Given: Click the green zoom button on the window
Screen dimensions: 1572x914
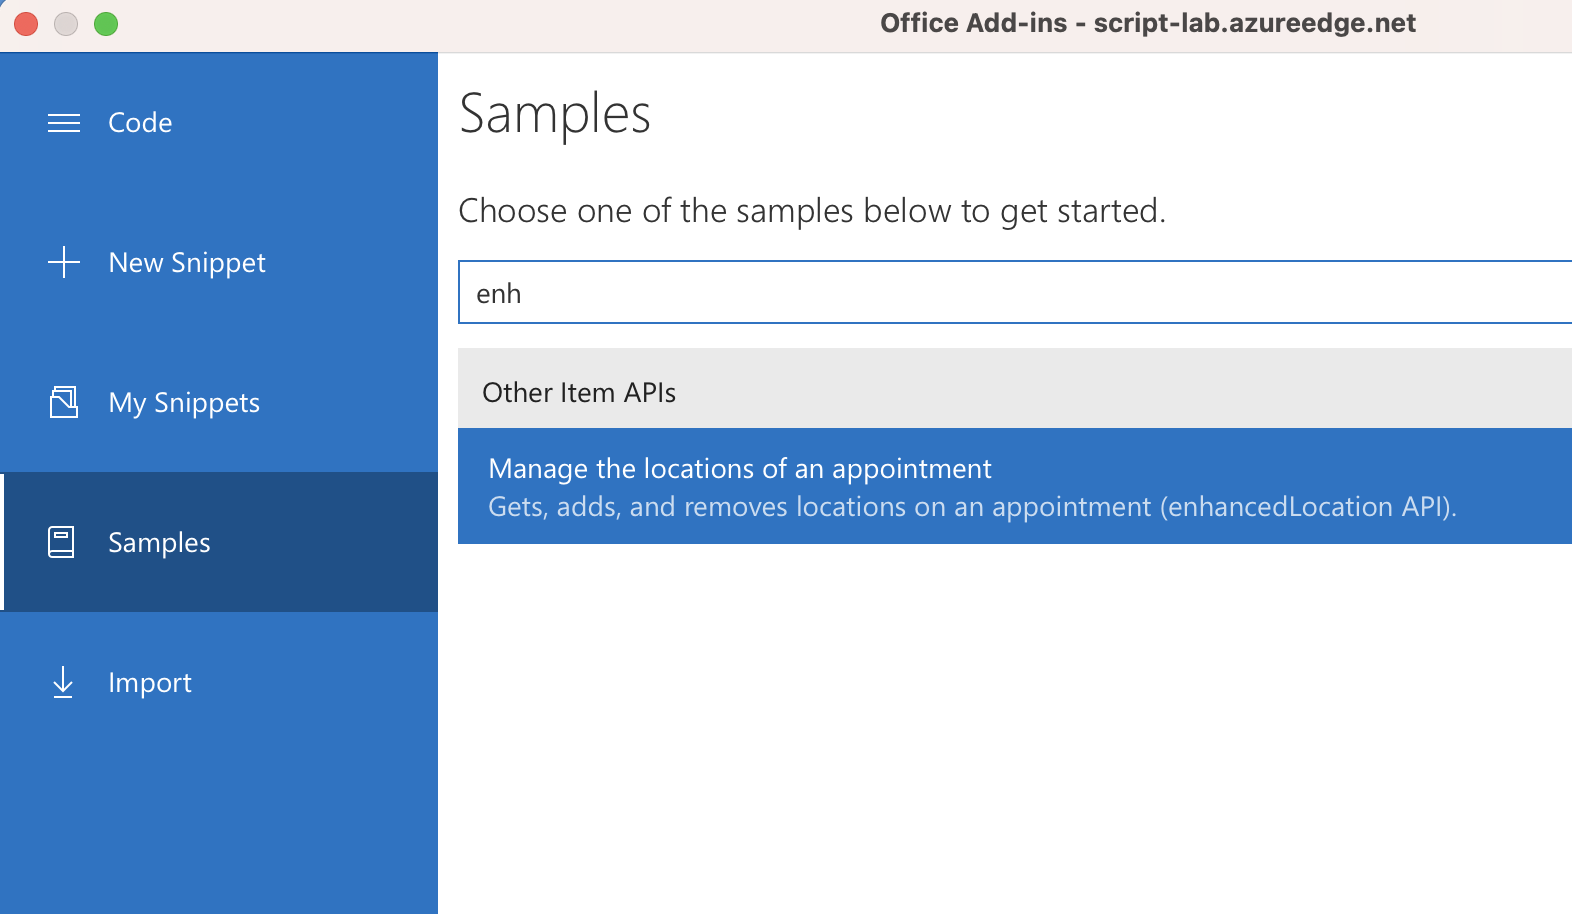Looking at the screenshot, I should tap(105, 22).
